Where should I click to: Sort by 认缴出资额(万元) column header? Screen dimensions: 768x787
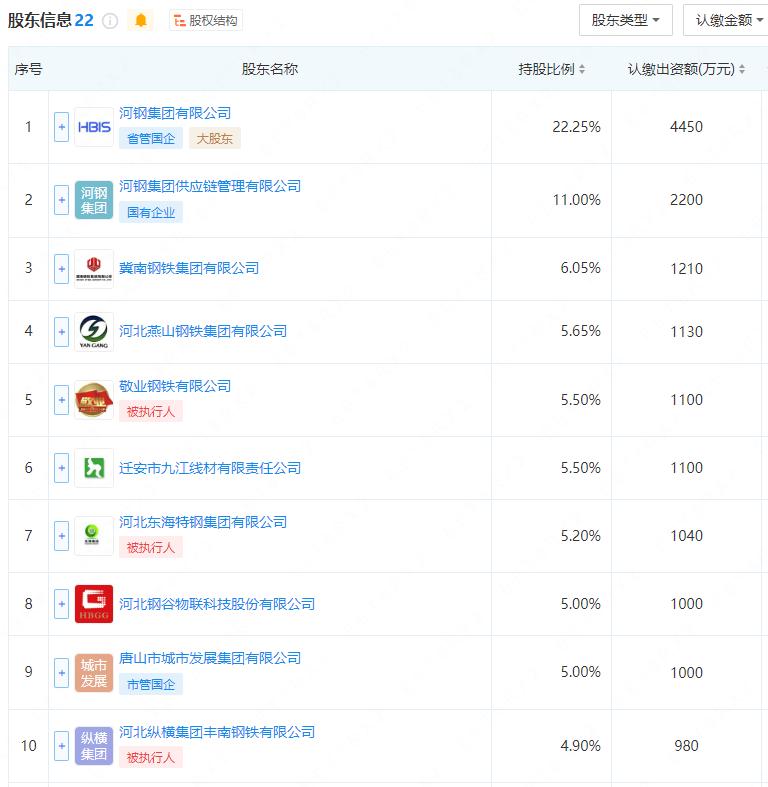click(x=686, y=69)
